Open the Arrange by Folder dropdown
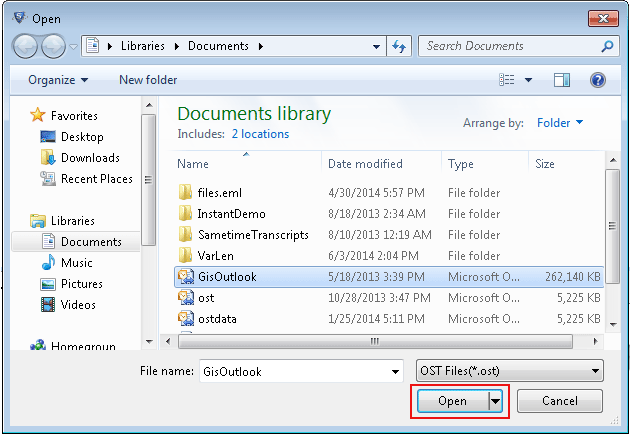The width and height of the screenshot is (630, 434). pos(560,123)
